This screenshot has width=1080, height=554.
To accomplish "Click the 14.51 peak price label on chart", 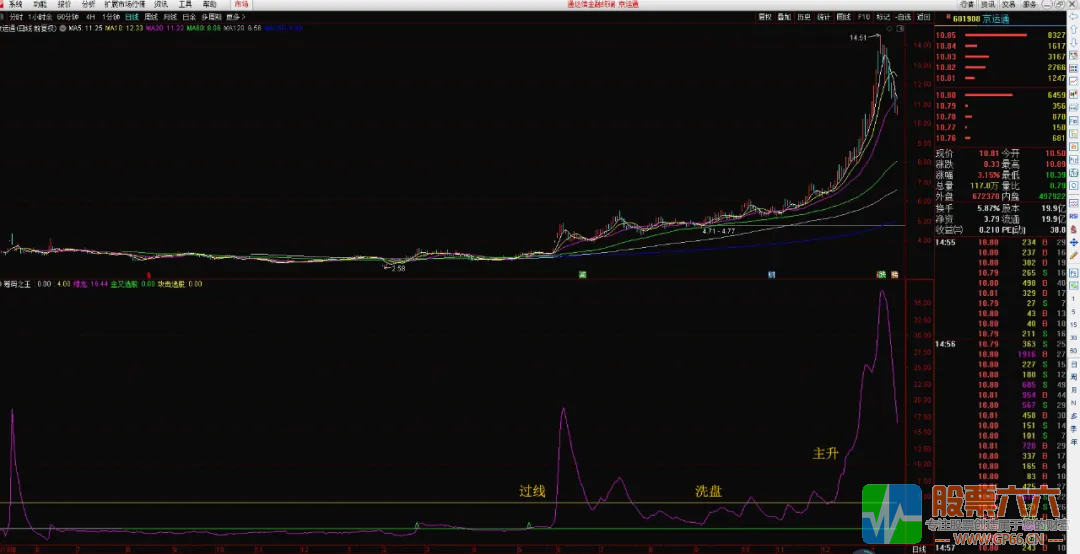I will [x=858, y=38].
